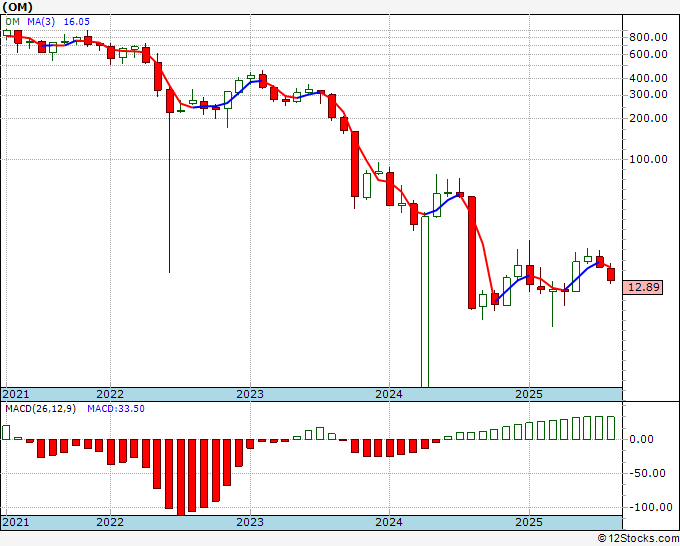Click the MACD(26,12,9) indicator label

pyautogui.click(x=40, y=409)
